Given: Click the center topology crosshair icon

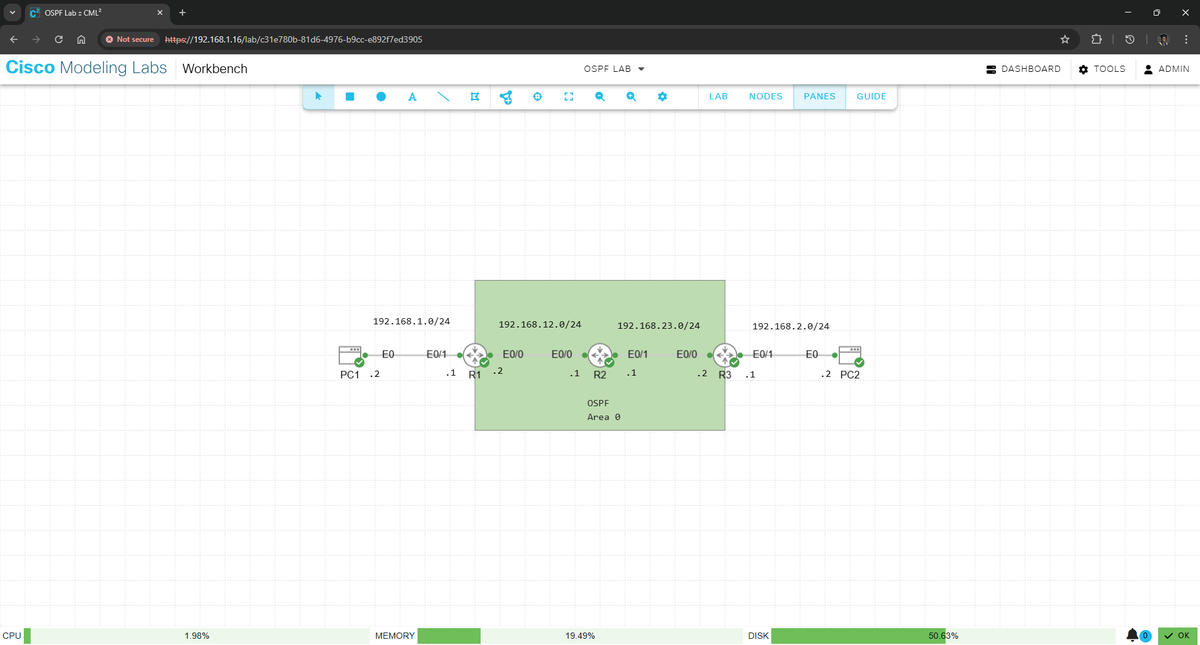Looking at the screenshot, I should tap(537, 97).
